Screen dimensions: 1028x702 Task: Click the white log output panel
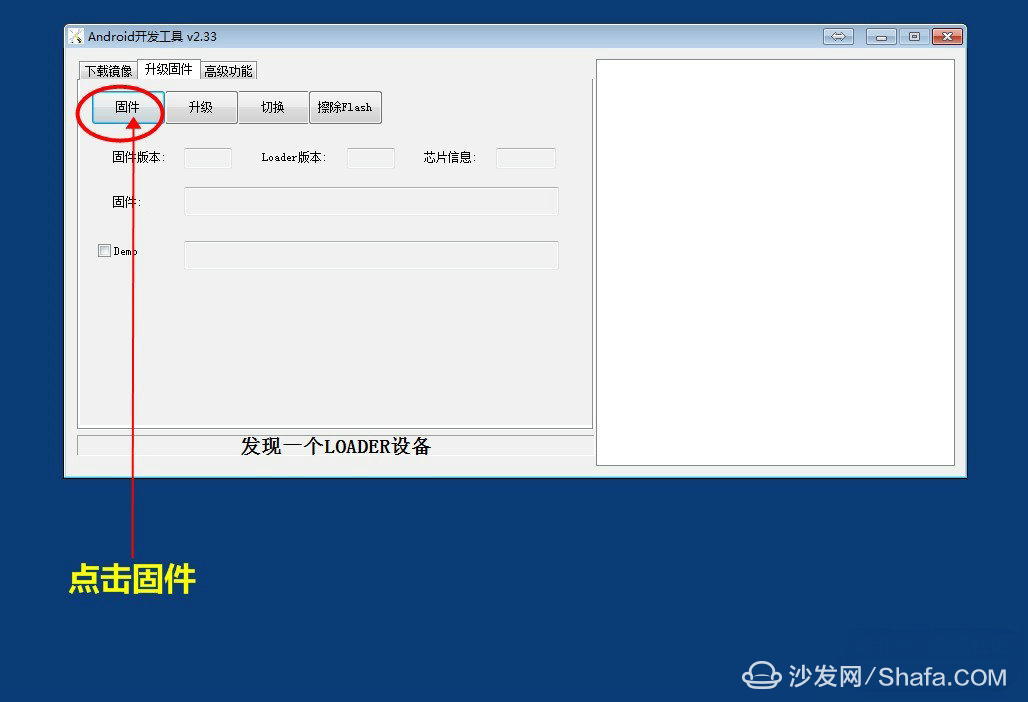pyautogui.click(x=775, y=262)
